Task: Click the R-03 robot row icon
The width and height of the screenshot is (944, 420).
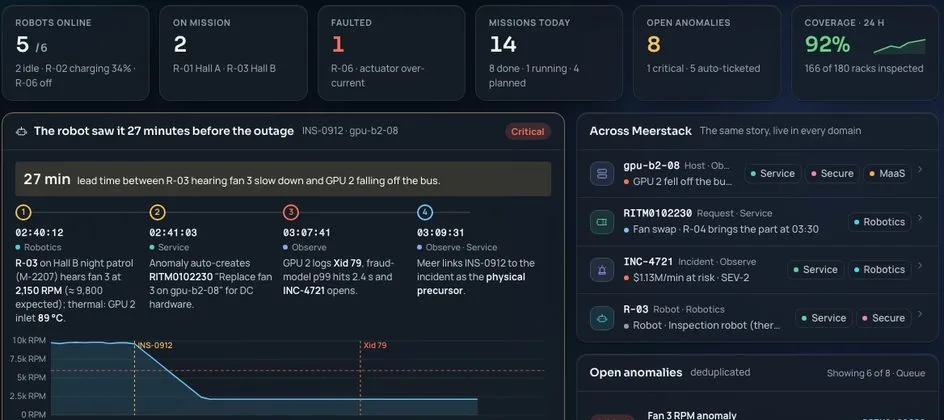Action: coord(601,318)
